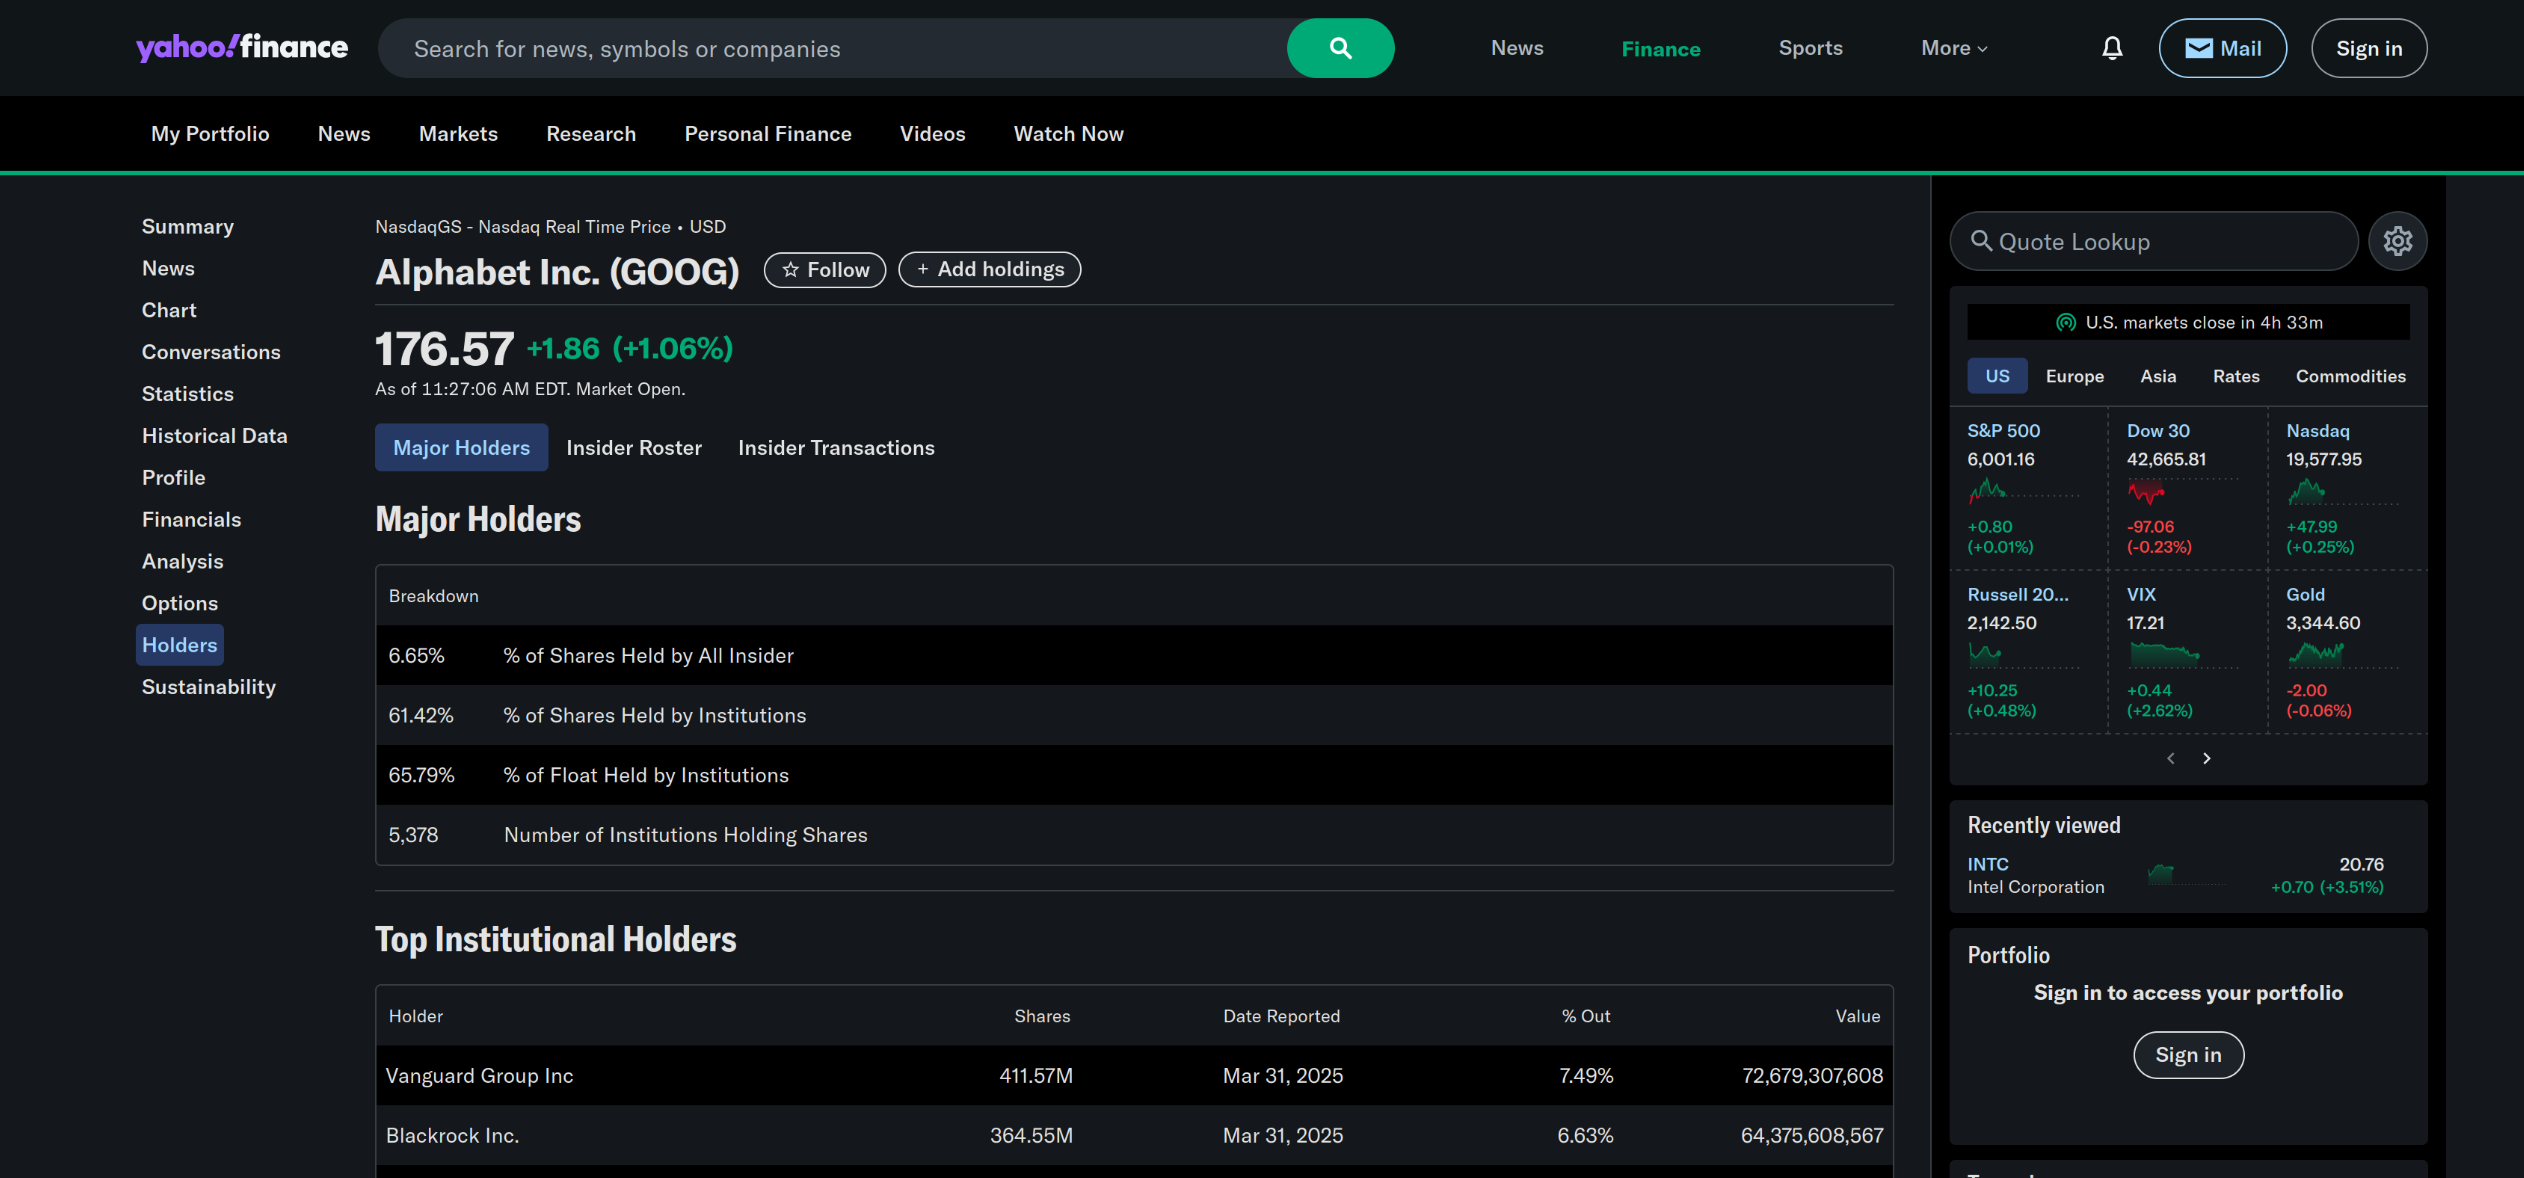Click the Date Reported column header

[1281, 1016]
